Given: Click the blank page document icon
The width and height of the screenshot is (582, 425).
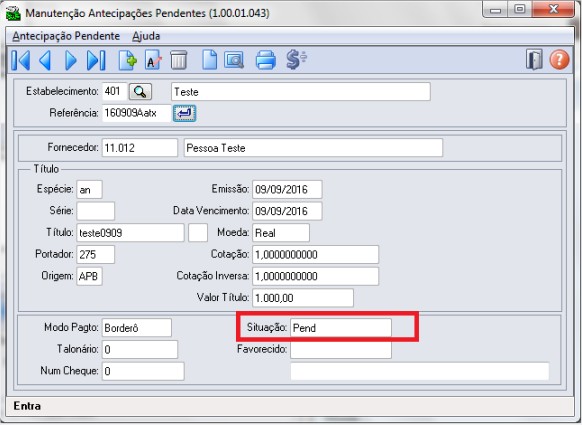Looking at the screenshot, I should tap(210, 60).
